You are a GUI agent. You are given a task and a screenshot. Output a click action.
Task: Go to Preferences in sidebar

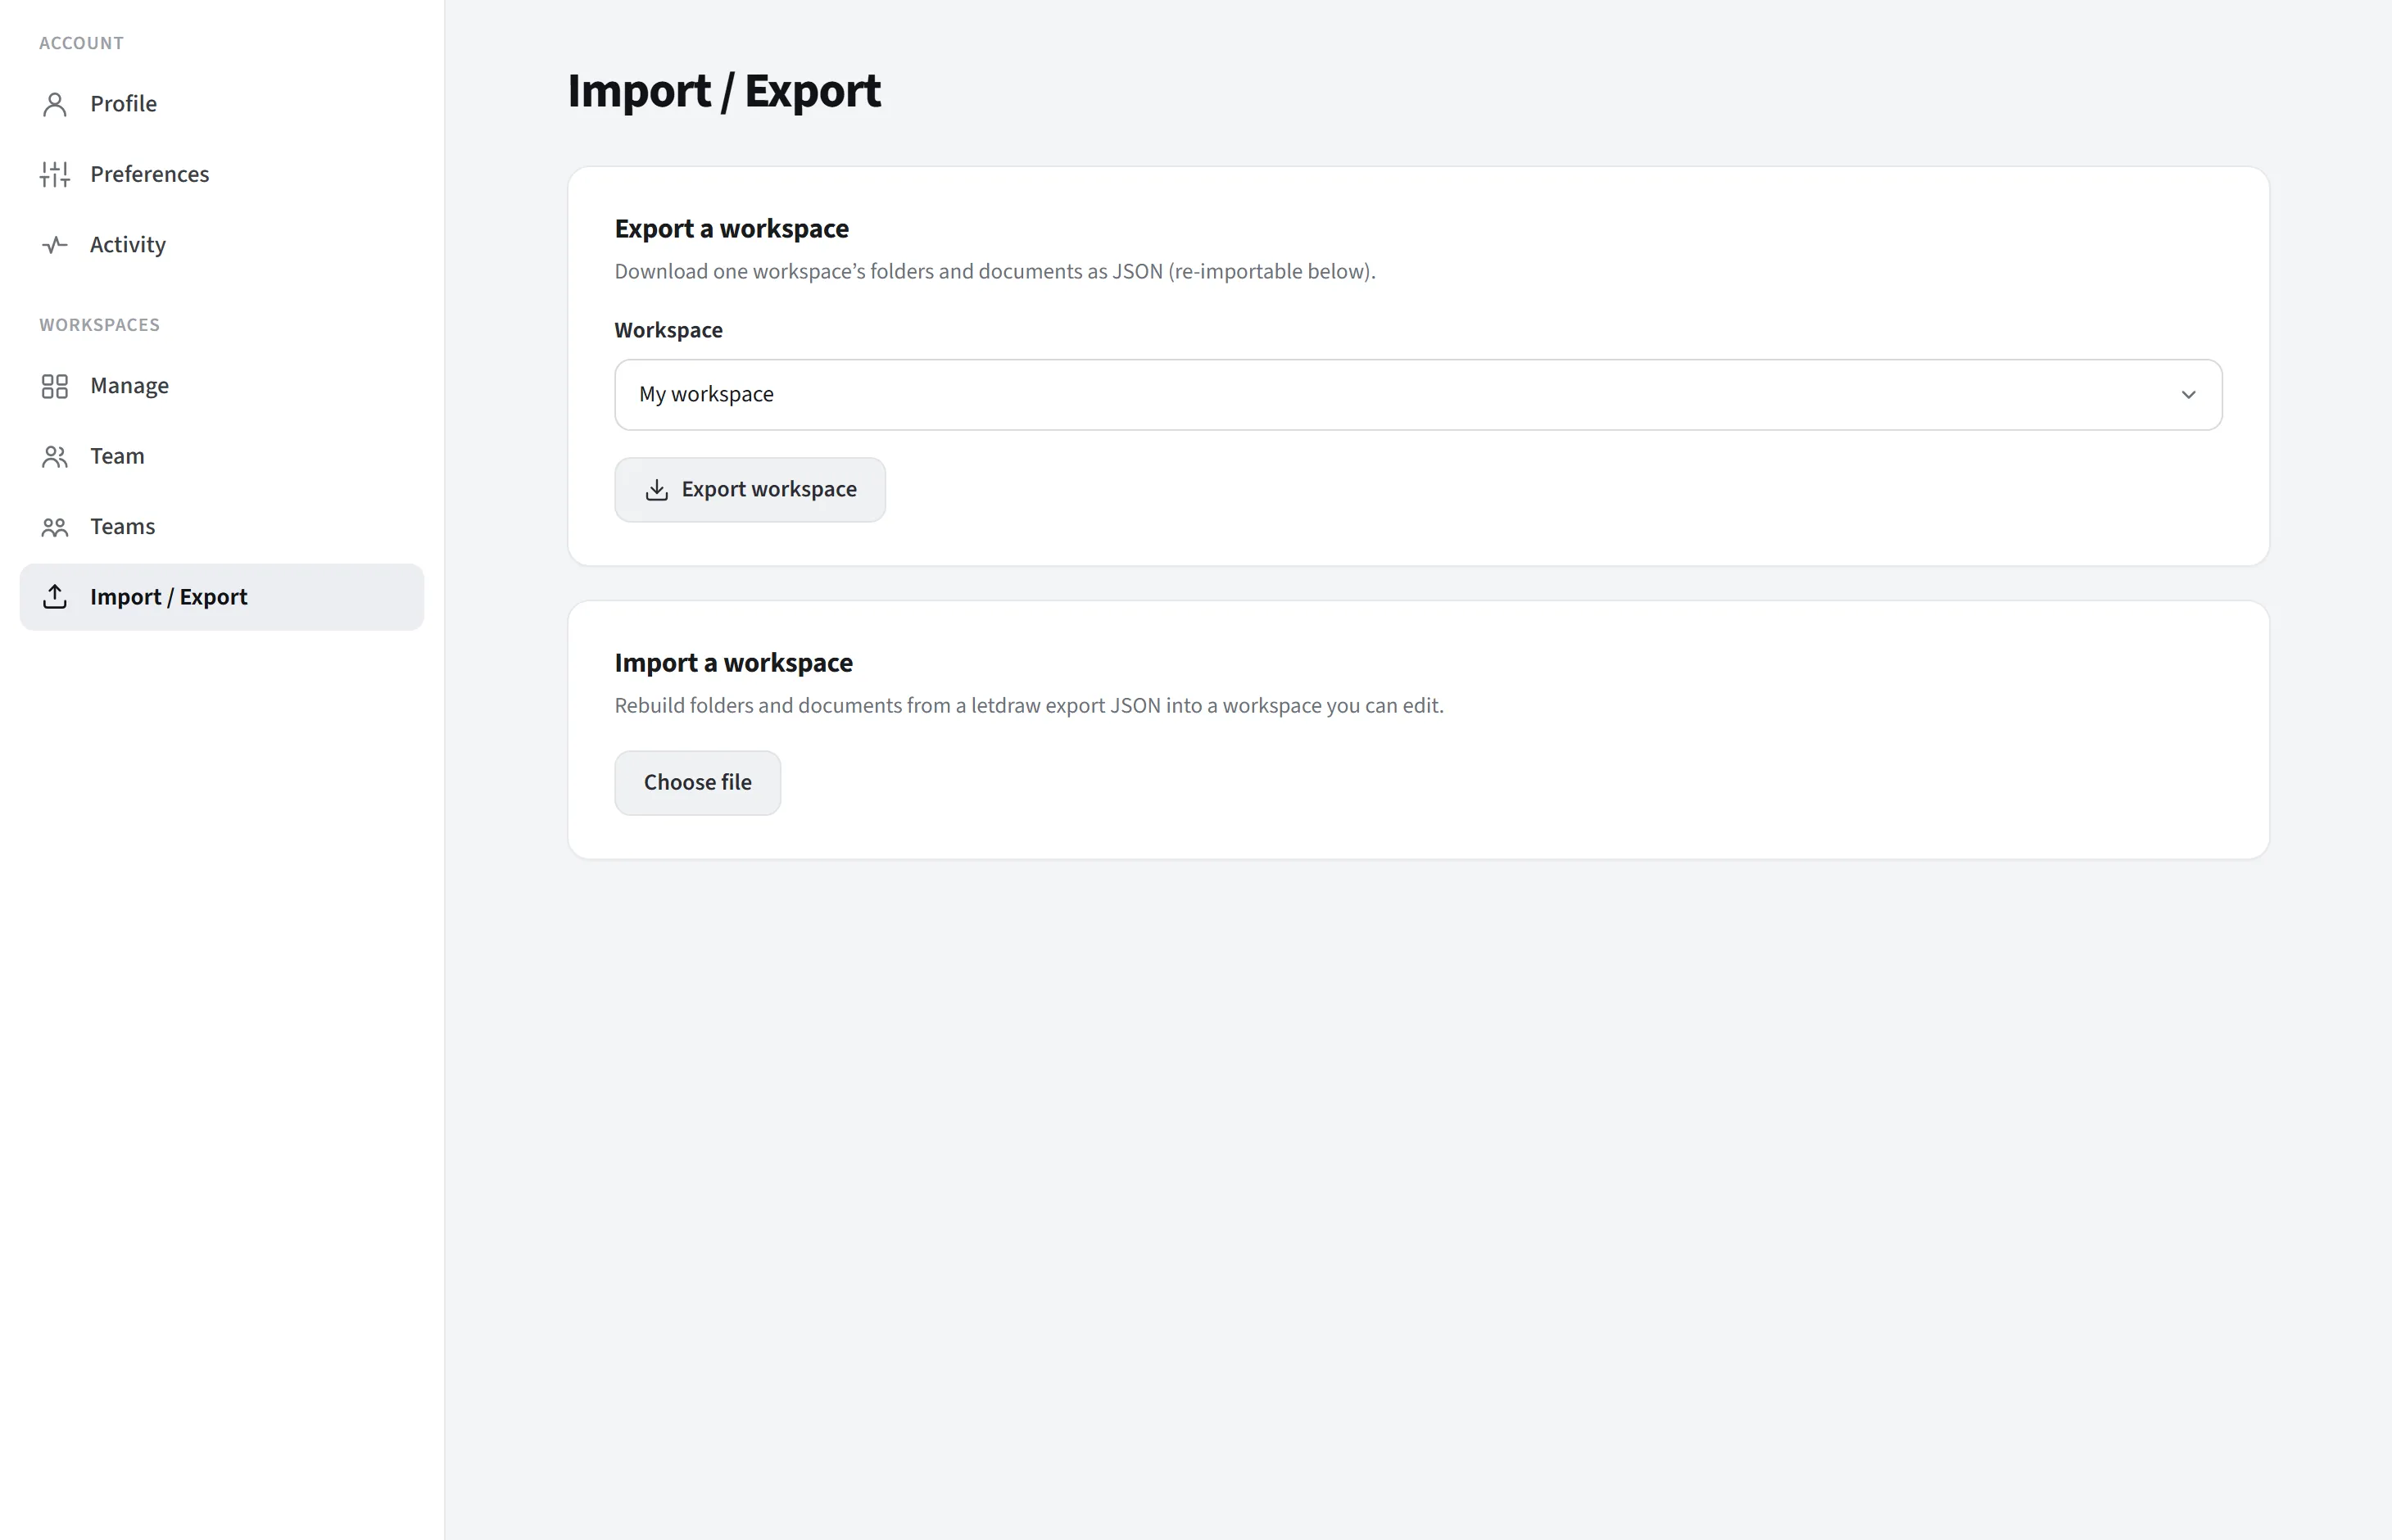click(222, 174)
